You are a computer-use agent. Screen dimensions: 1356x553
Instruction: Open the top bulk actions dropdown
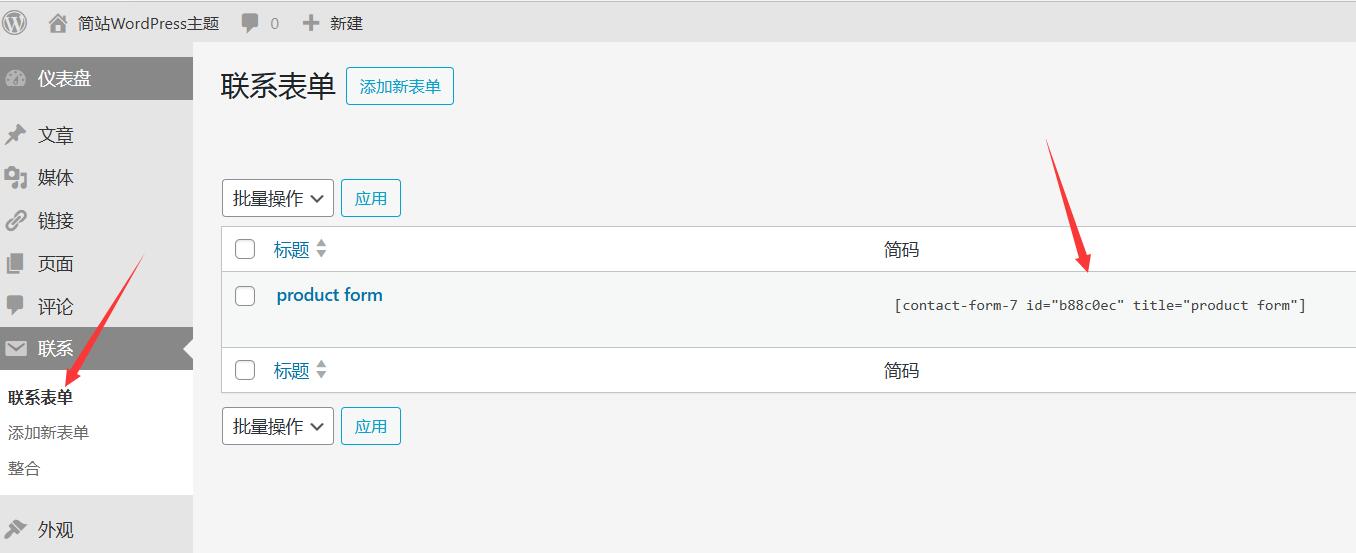click(x=278, y=198)
